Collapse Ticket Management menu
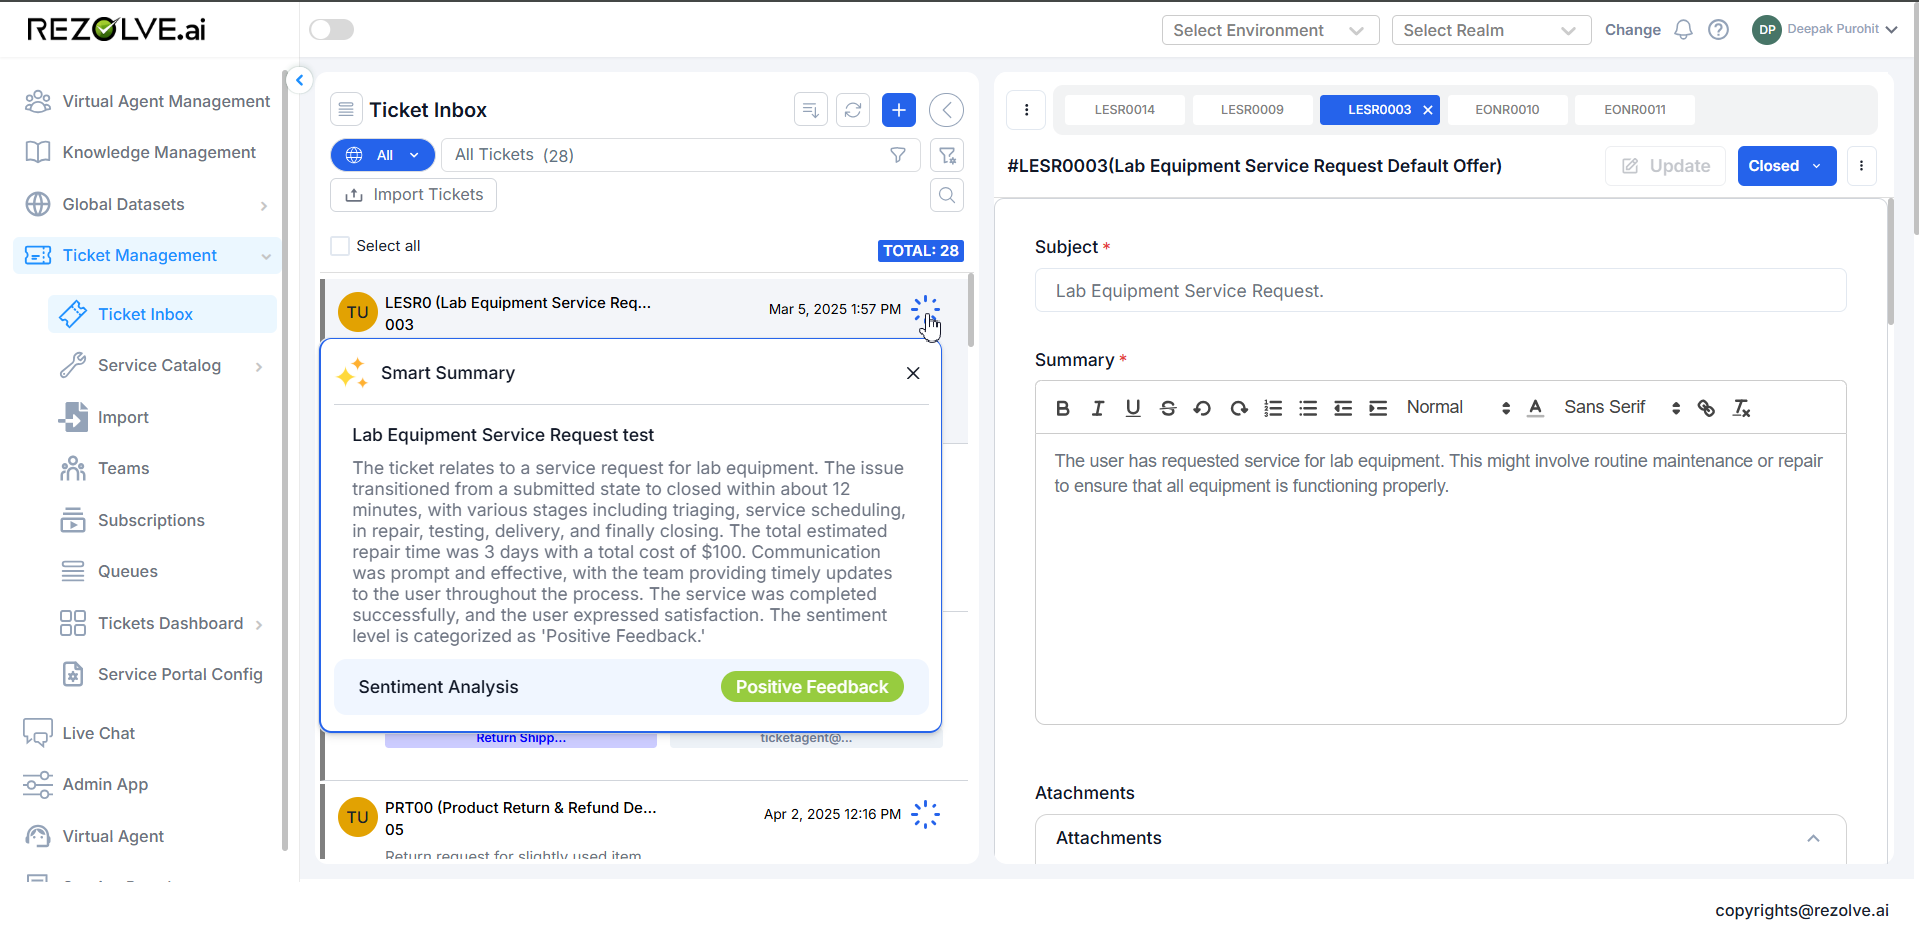 pyautogui.click(x=266, y=256)
